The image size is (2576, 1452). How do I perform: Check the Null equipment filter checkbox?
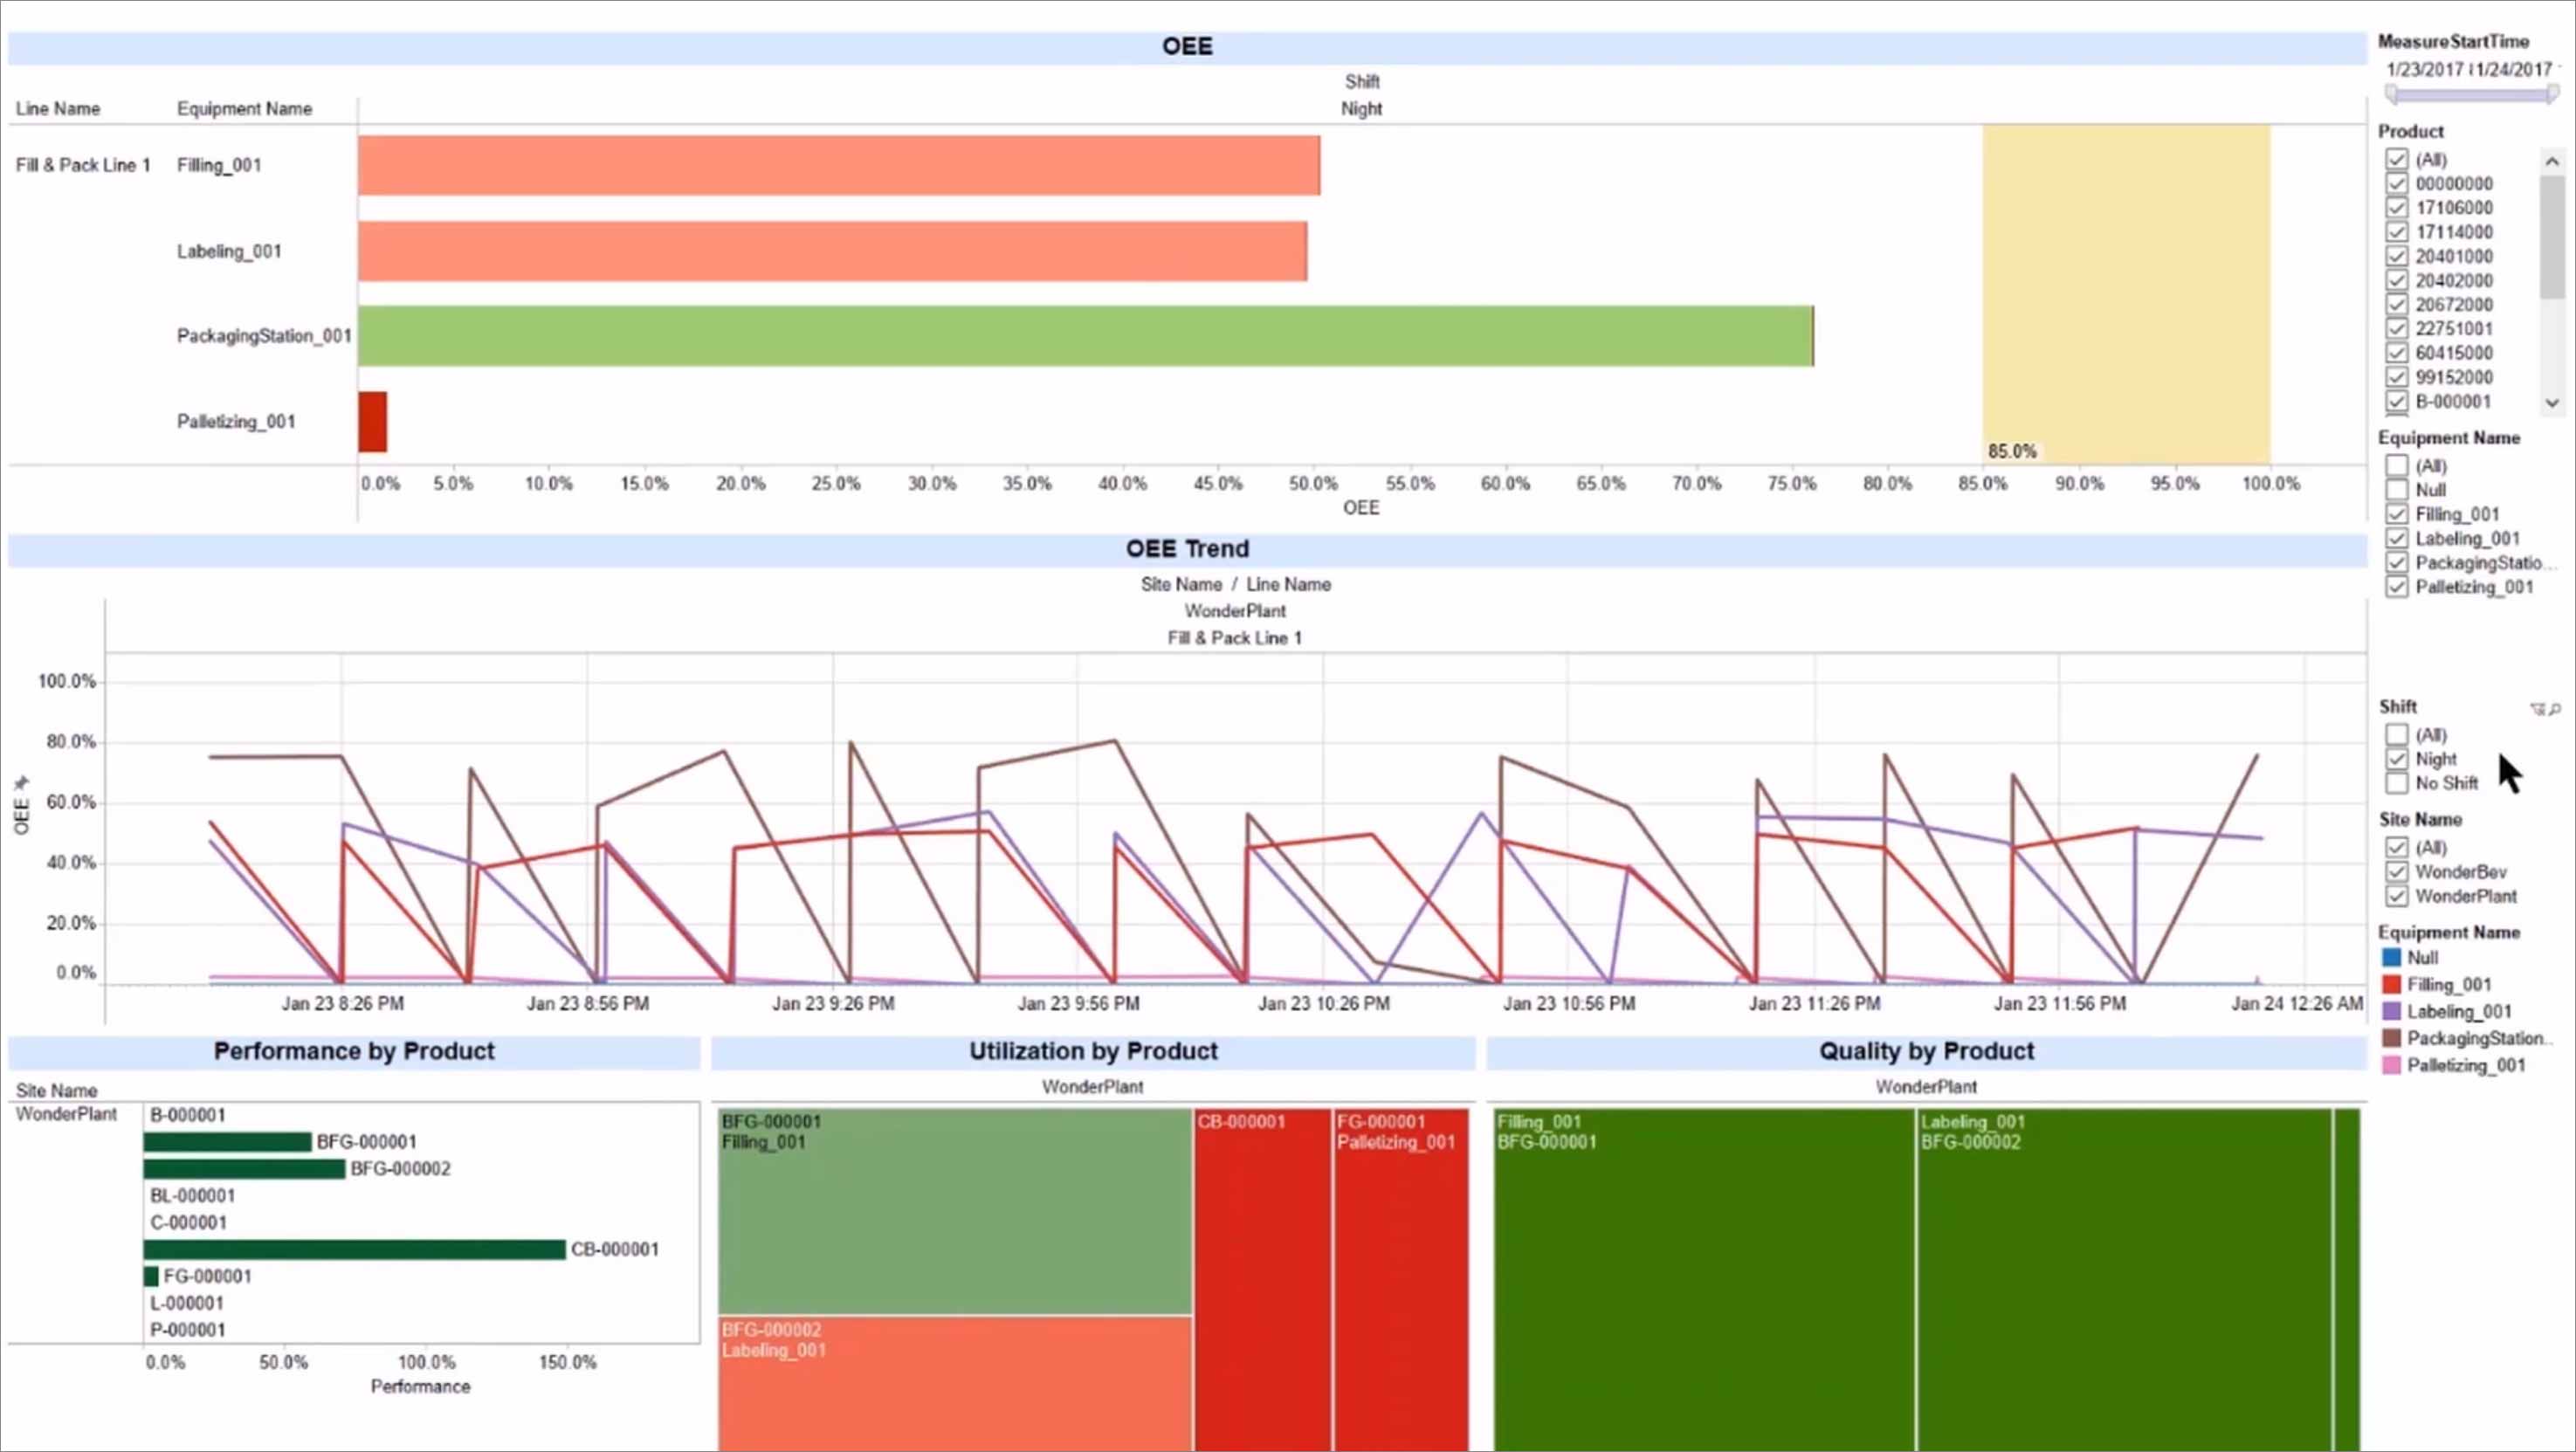click(2396, 489)
